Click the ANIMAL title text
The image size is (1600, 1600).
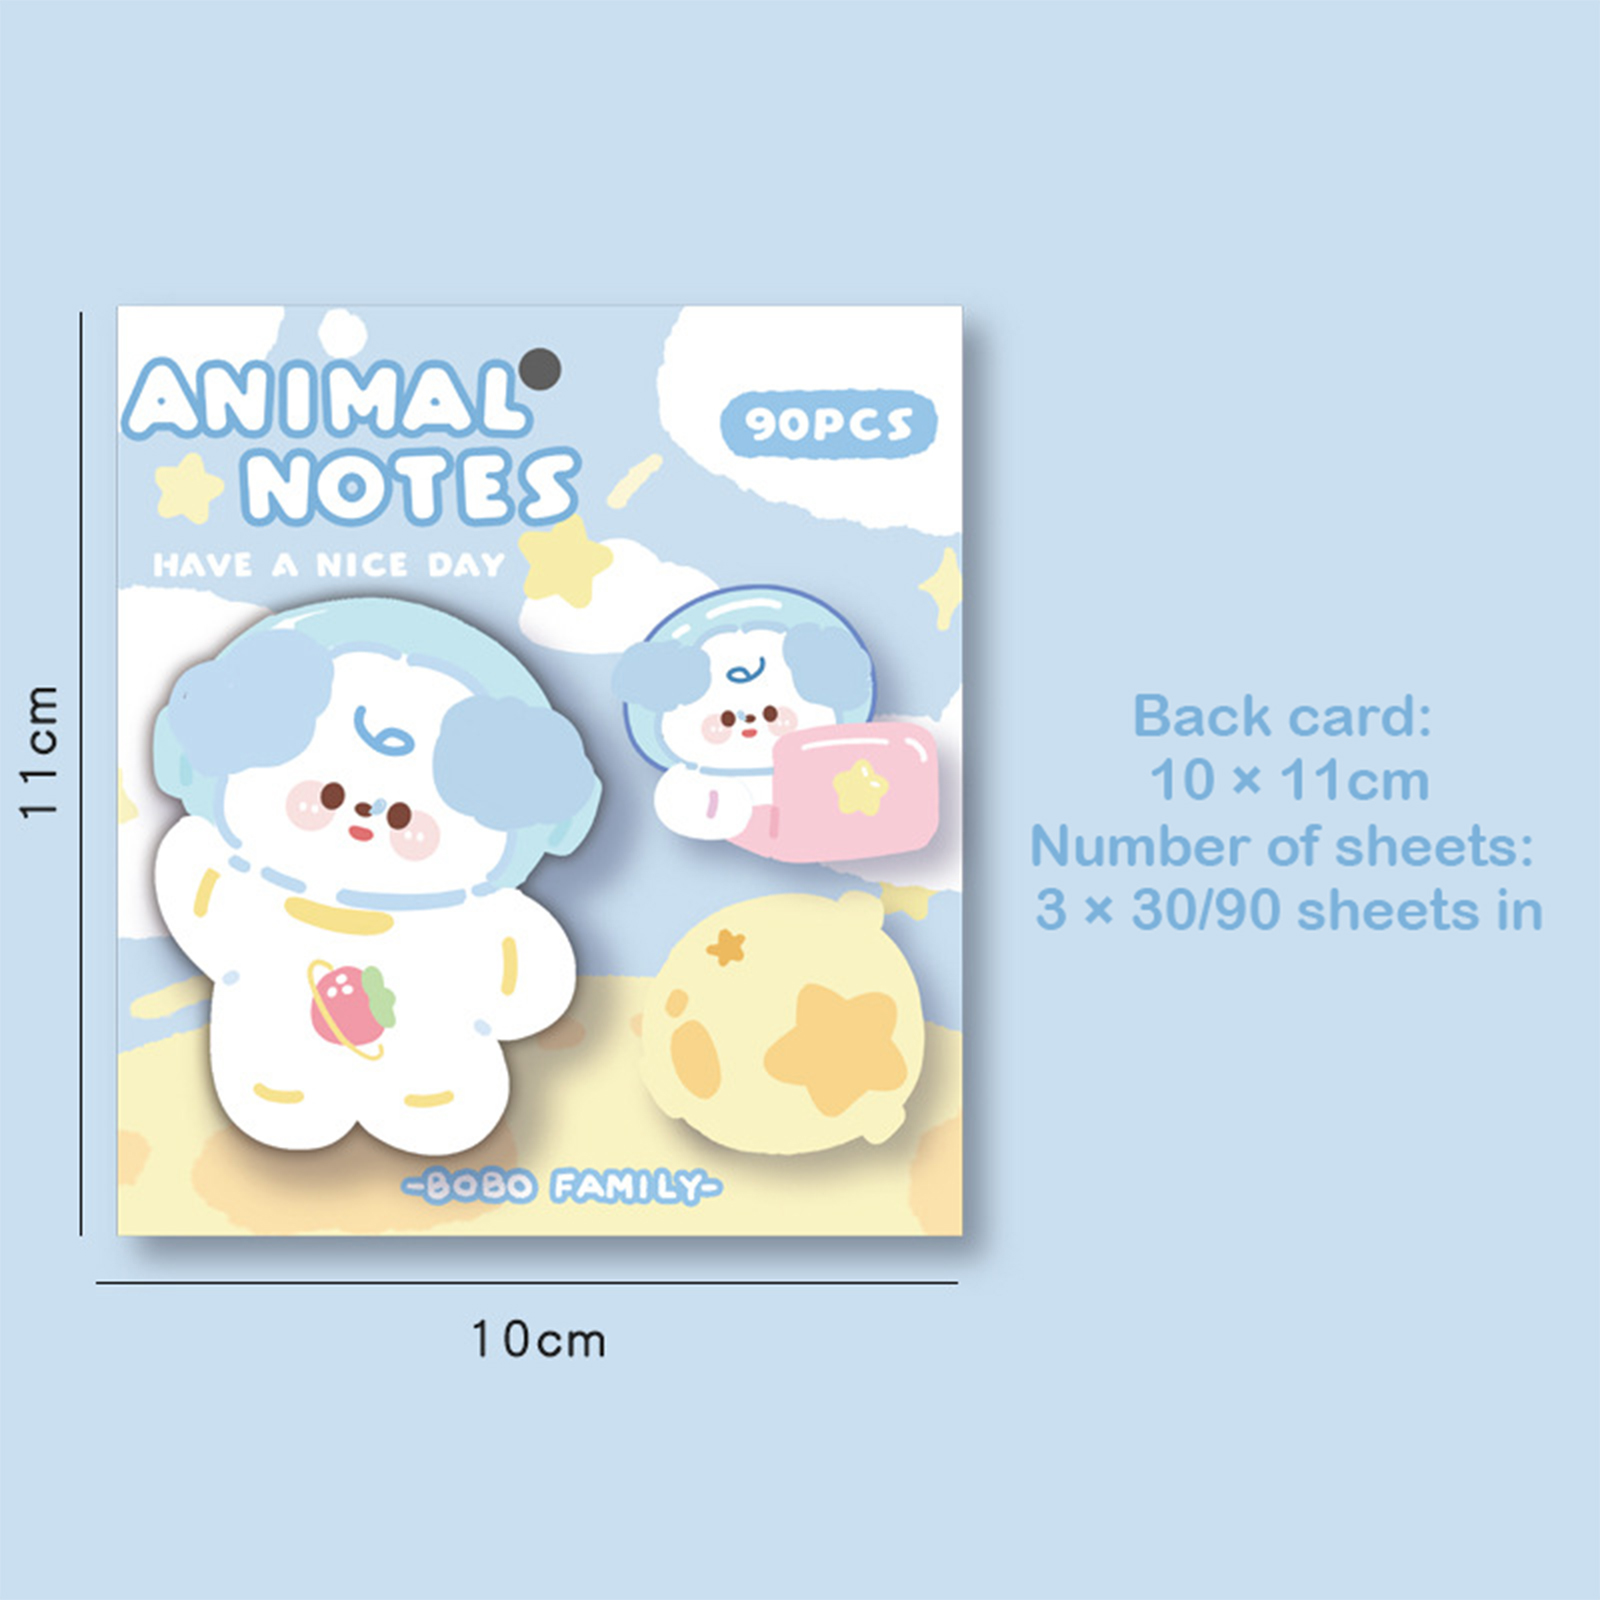(x=326, y=400)
